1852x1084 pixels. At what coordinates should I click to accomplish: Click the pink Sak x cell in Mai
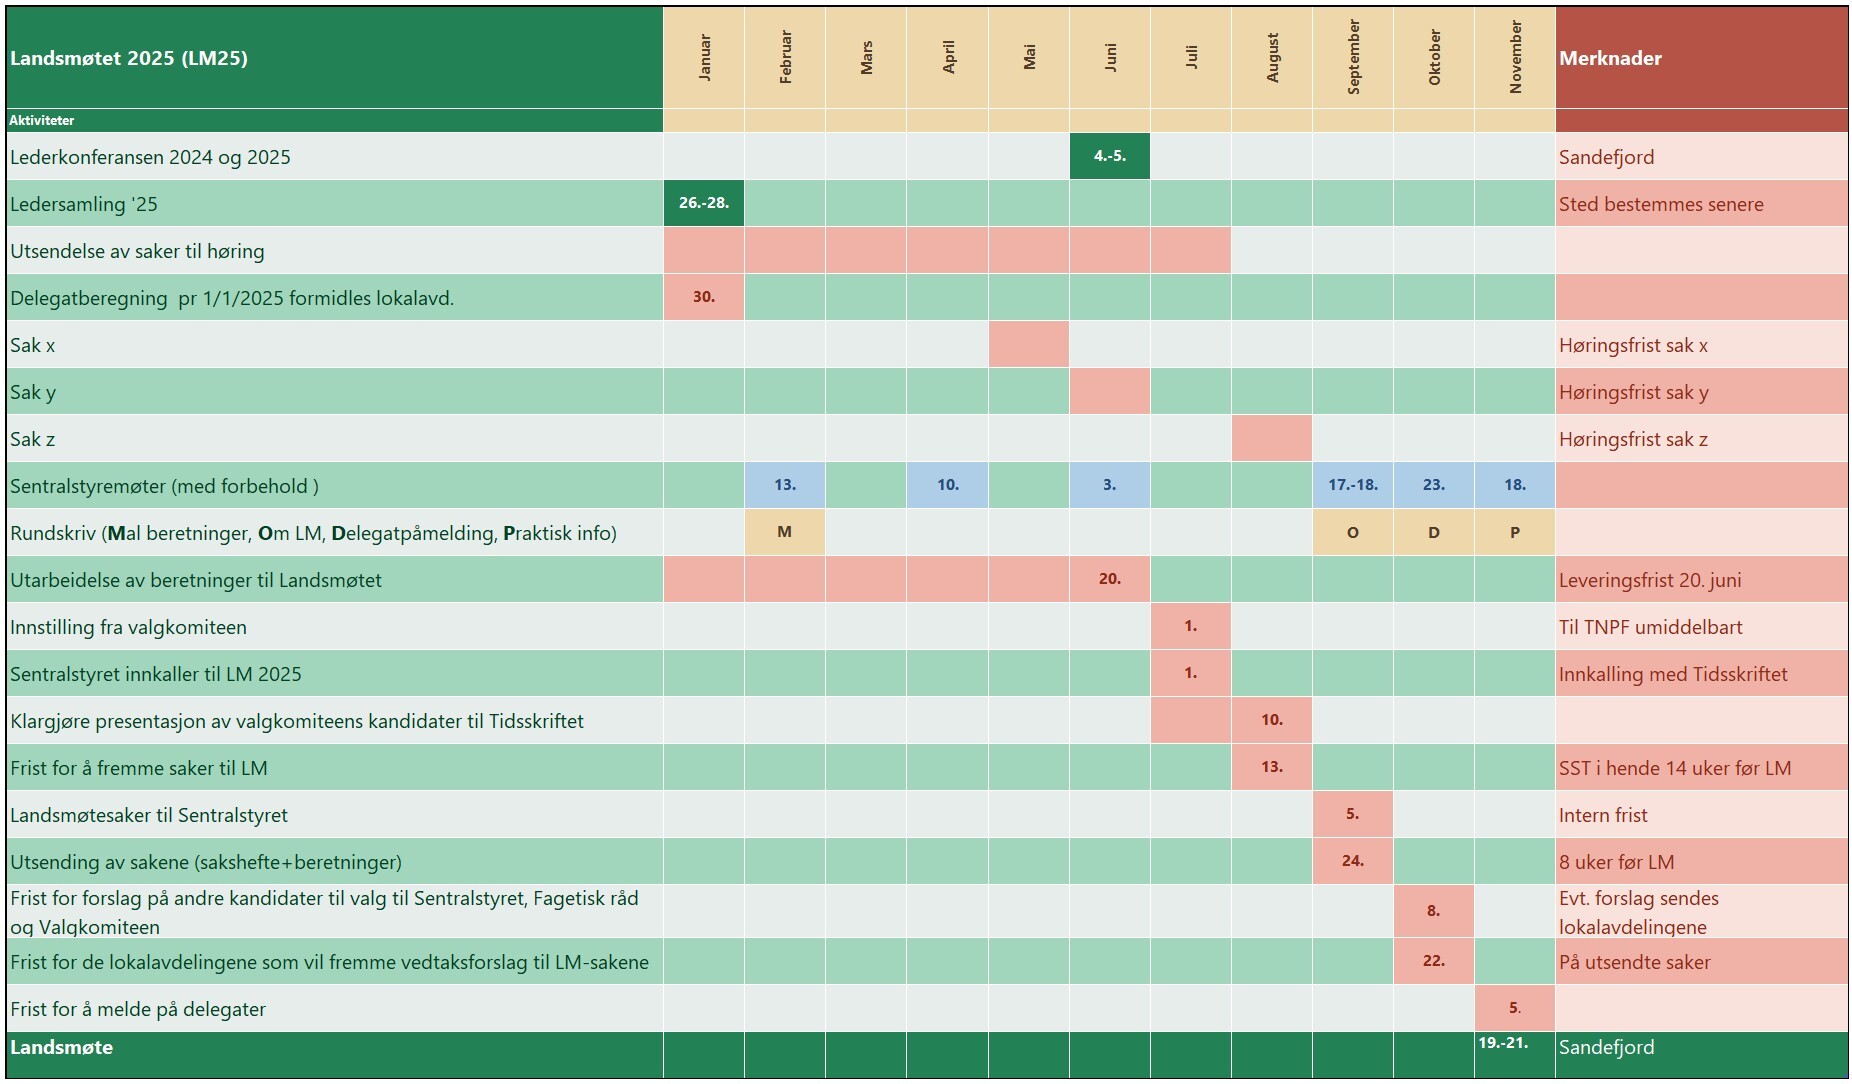click(1028, 344)
